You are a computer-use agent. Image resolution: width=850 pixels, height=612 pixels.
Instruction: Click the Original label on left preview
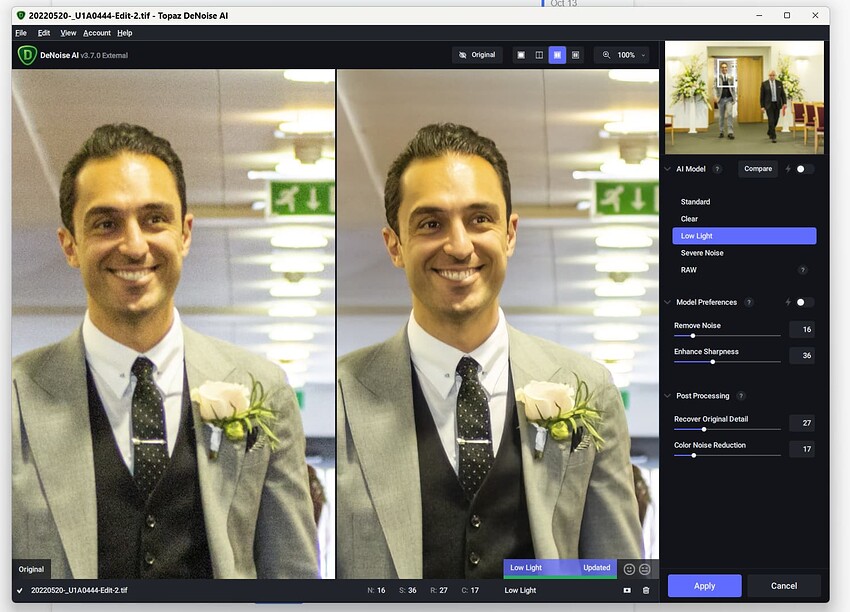coord(31,569)
